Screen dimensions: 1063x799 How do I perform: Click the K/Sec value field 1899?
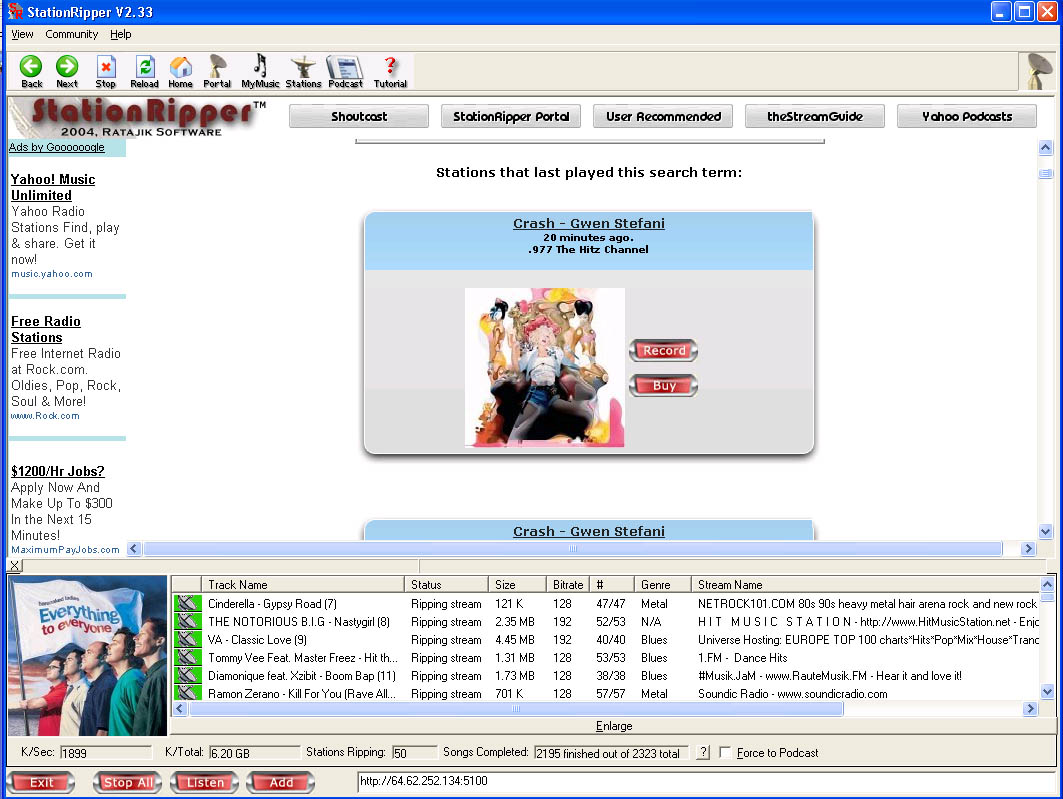106,753
